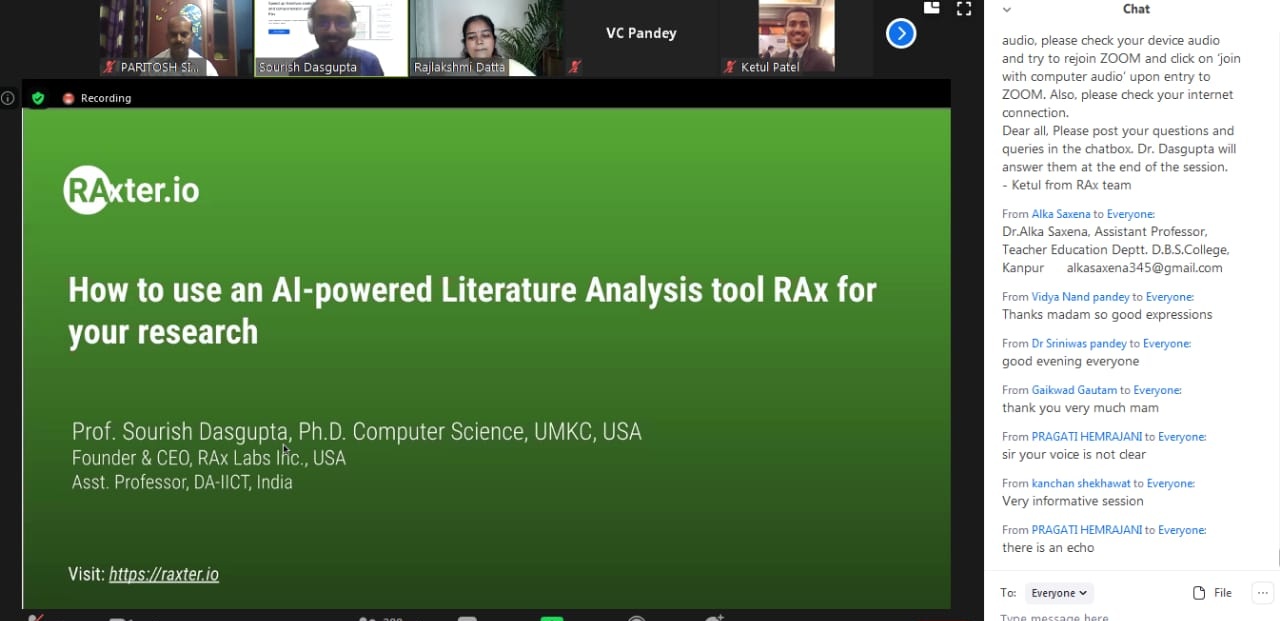Open the 'To: Everyone' recipient dropdown

pos(1060,593)
